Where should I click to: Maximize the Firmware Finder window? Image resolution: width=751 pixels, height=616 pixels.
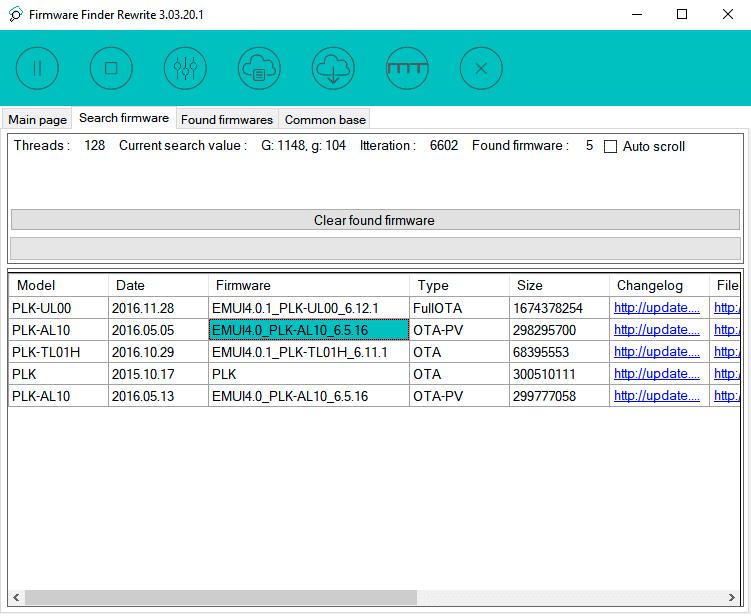[682, 14]
